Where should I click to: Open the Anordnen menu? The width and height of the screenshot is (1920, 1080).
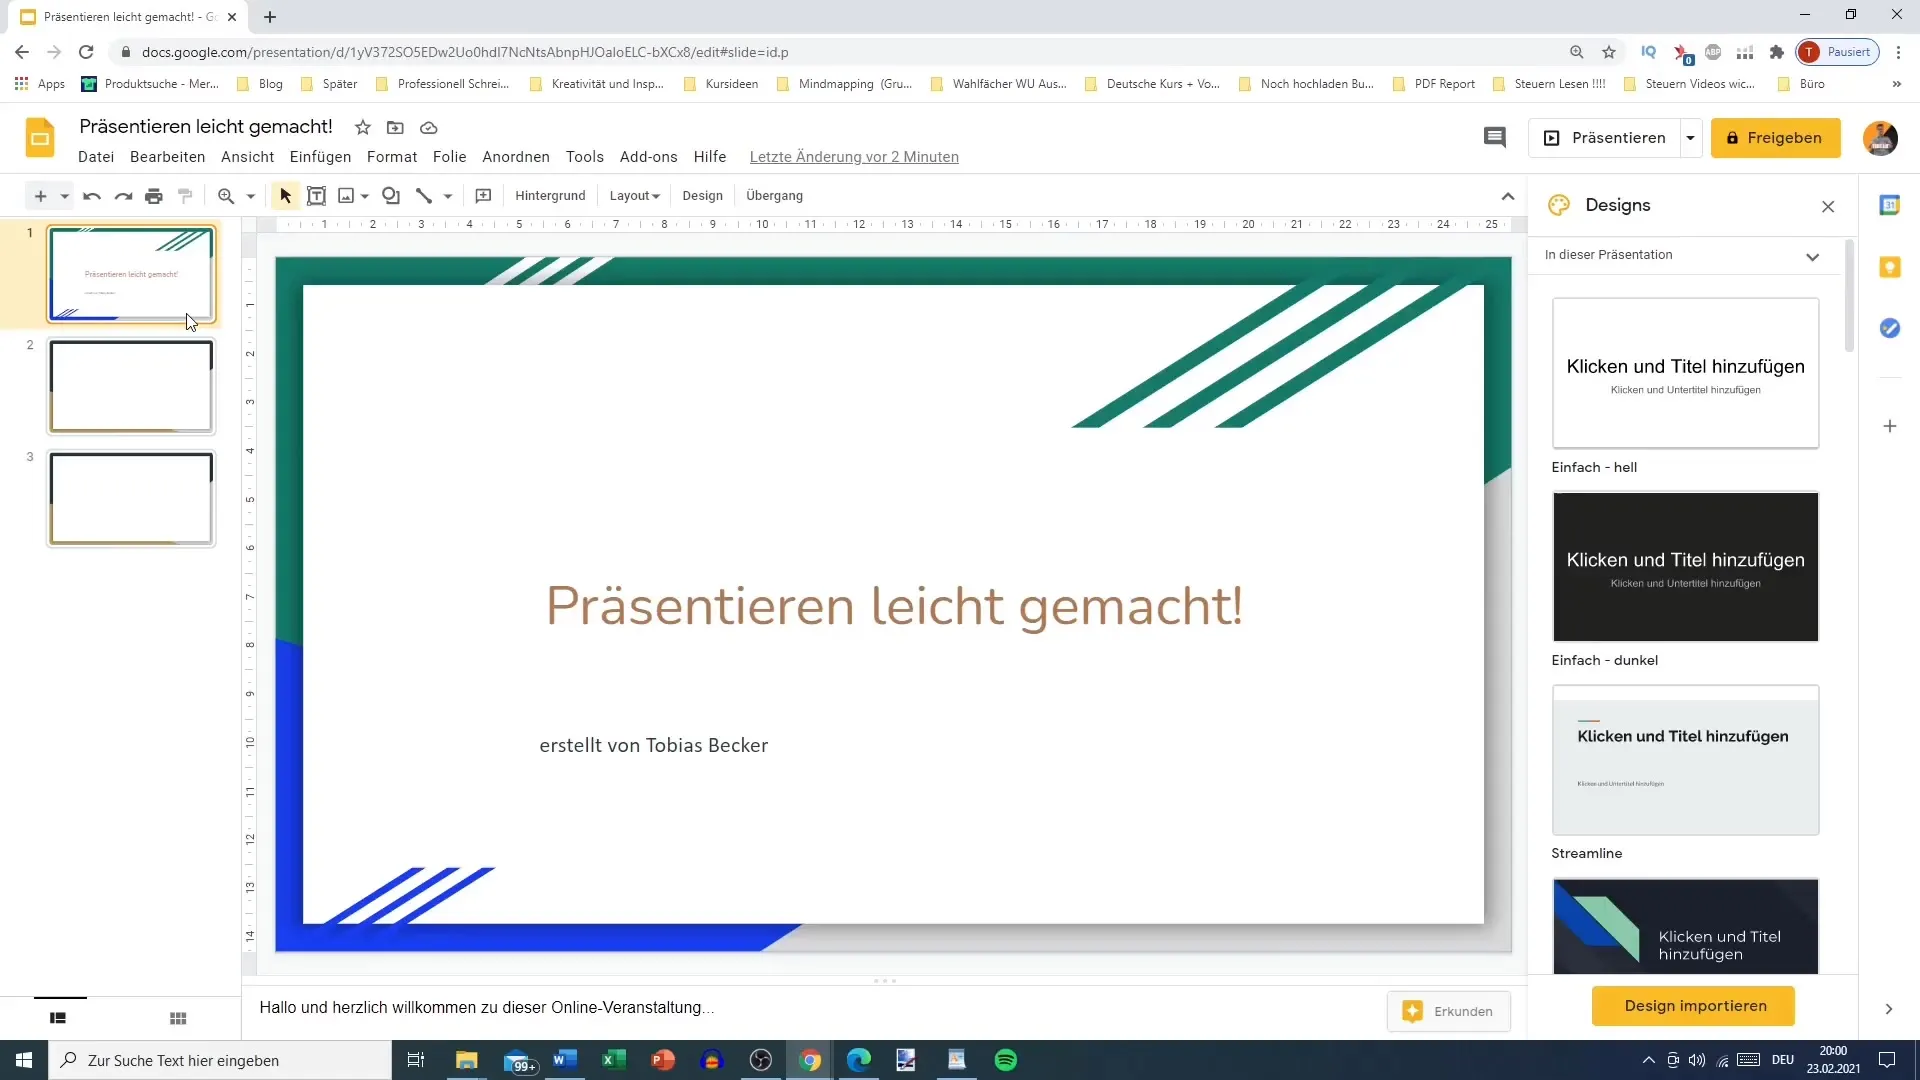pyautogui.click(x=516, y=157)
